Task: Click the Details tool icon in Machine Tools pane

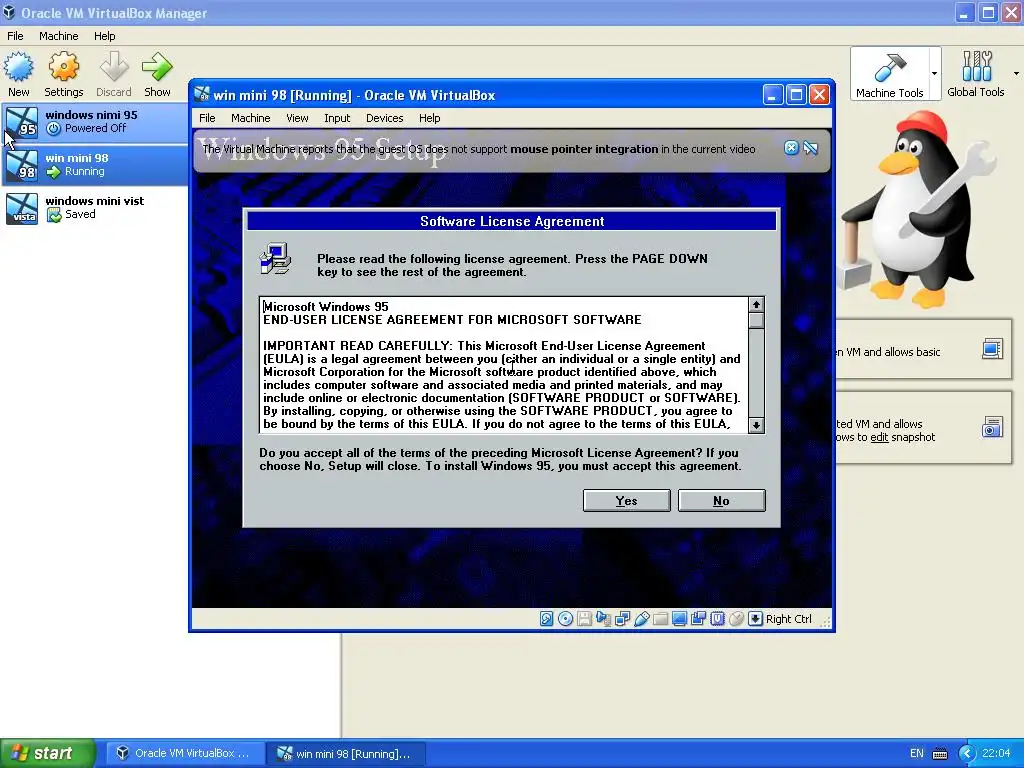Action: (992, 349)
